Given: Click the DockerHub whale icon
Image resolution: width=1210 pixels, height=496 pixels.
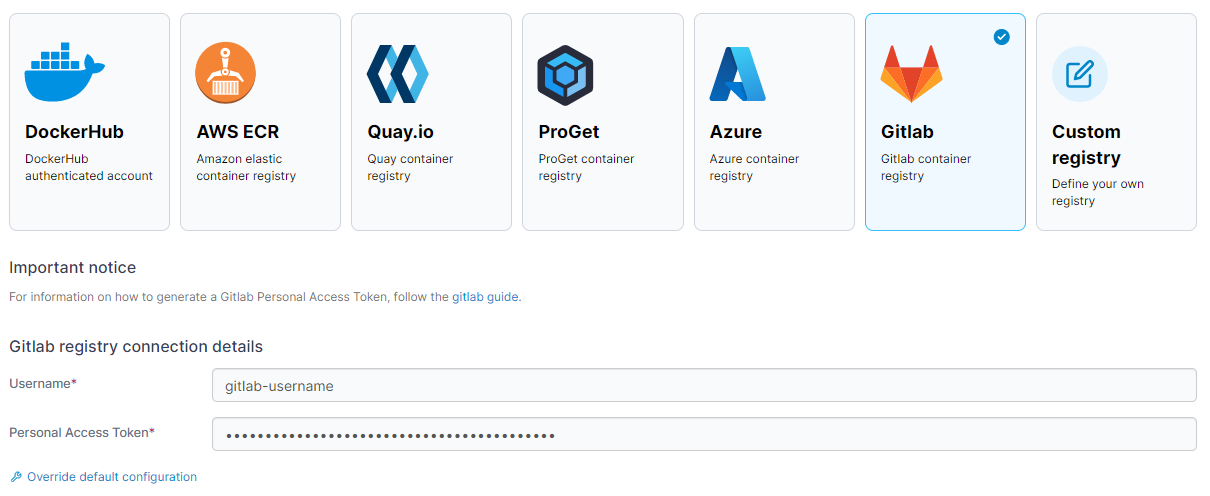Looking at the screenshot, I should (x=64, y=73).
